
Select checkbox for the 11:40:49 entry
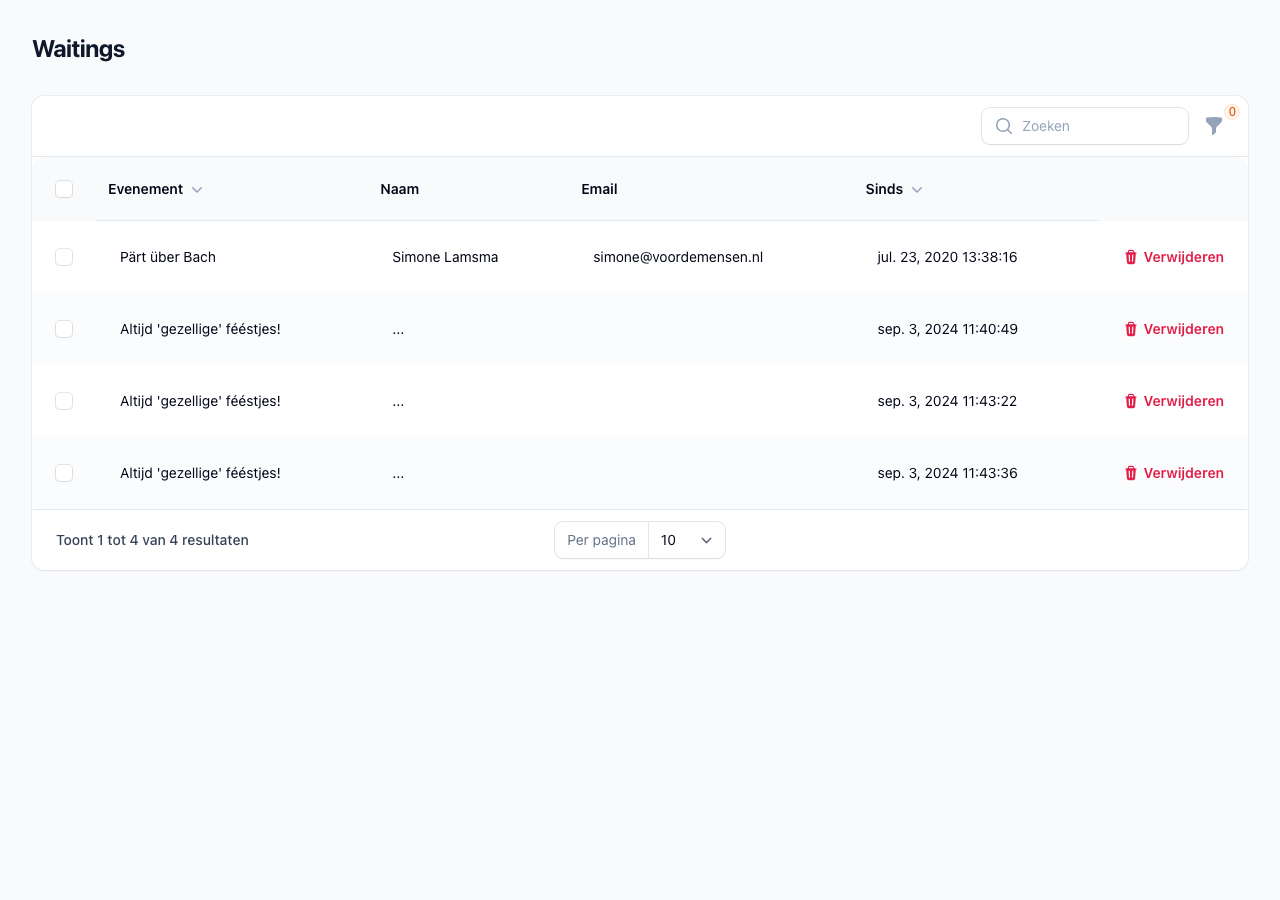pos(64,329)
